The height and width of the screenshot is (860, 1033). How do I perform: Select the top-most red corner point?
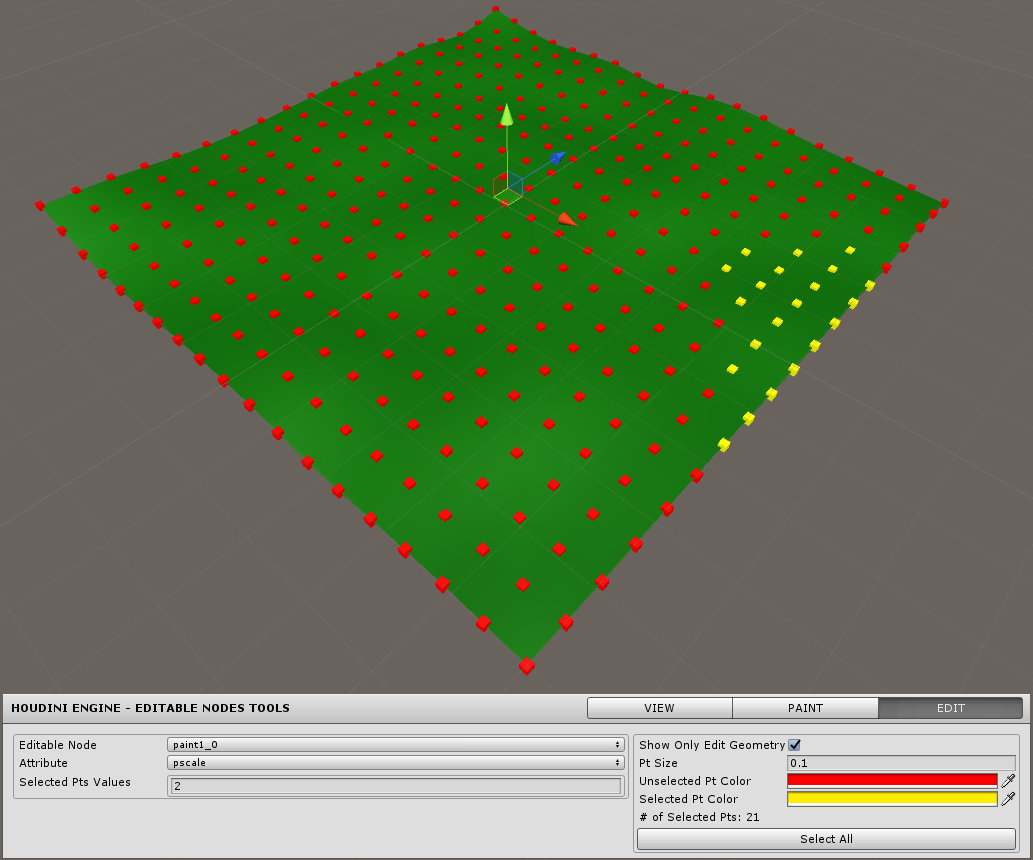(496, 10)
